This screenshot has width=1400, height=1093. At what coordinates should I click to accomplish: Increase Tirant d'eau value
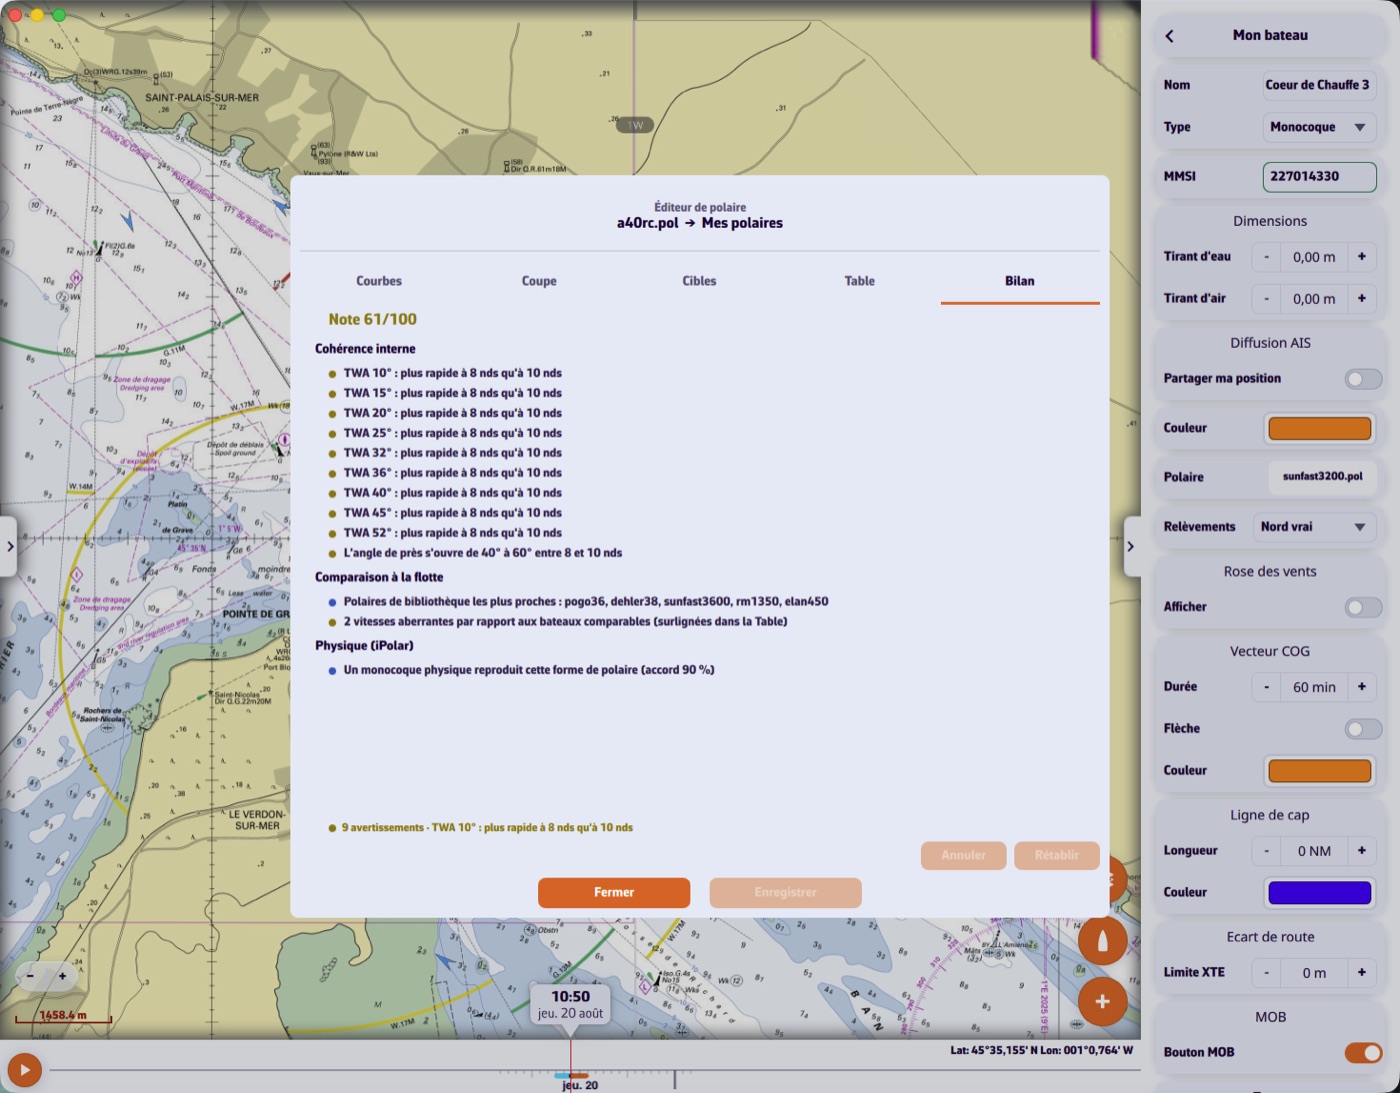tap(1361, 257)
